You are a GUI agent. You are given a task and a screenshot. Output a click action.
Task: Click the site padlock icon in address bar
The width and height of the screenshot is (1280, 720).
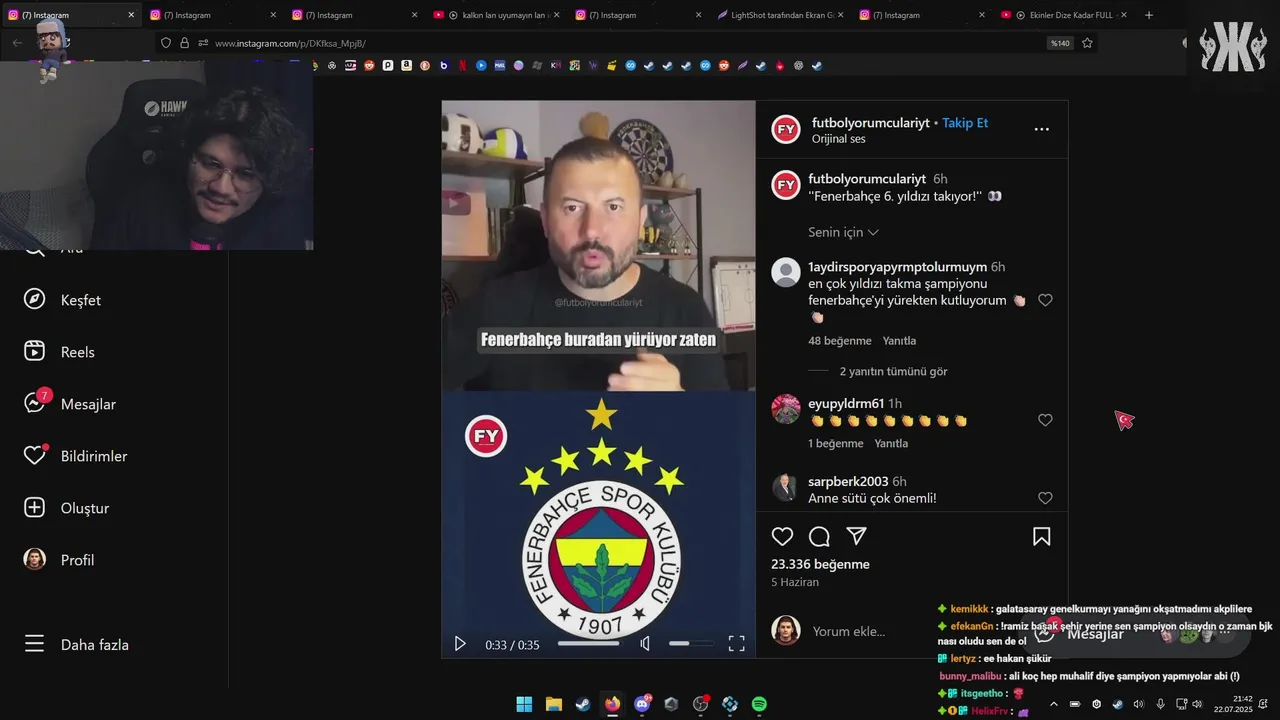[x=184, y=43]
